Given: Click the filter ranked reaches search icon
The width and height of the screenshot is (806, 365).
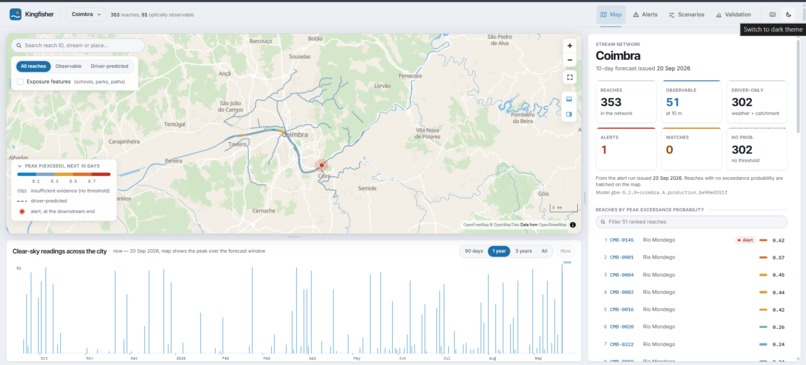Looking at the screenshot, I should coord(602,222).
